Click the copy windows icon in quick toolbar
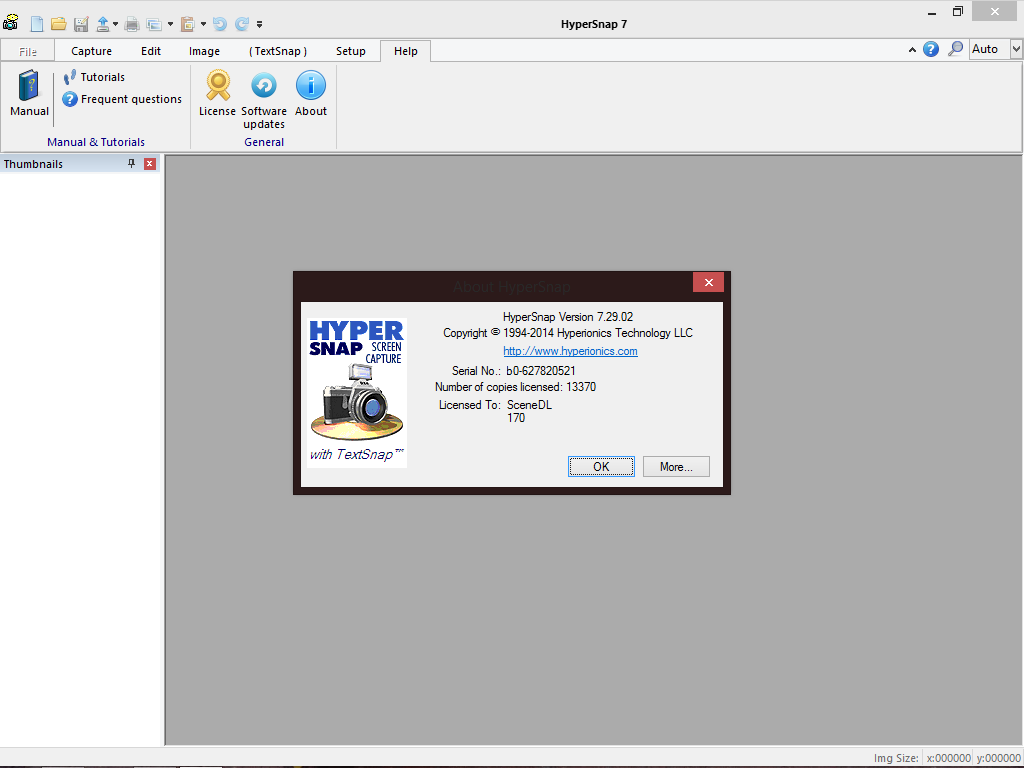 (154, 24)
